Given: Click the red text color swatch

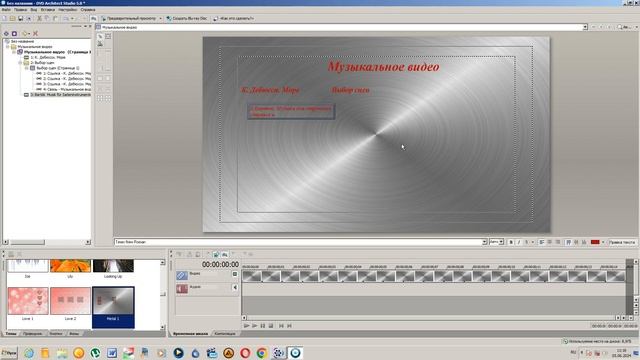Looking at the screenshot, I should pos(595,242).
